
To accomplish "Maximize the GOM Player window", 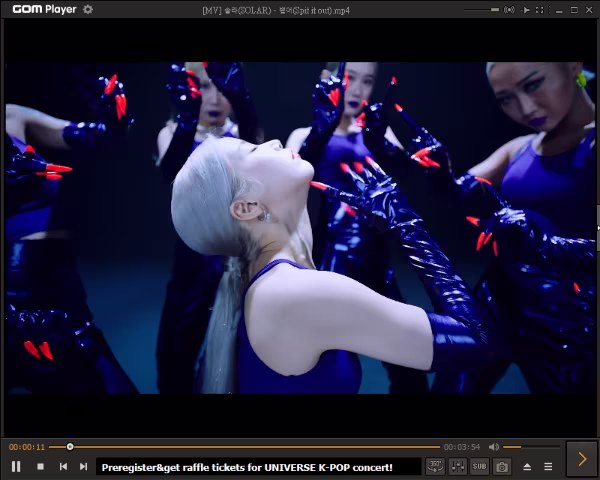I will [574, 10].
